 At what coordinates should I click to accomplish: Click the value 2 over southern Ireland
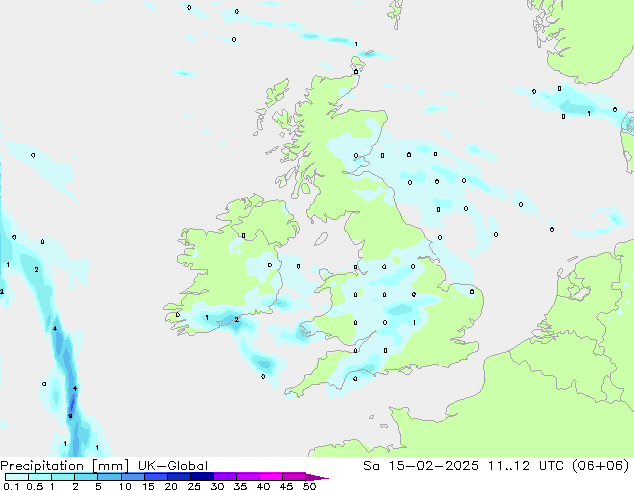click(237, 319)
